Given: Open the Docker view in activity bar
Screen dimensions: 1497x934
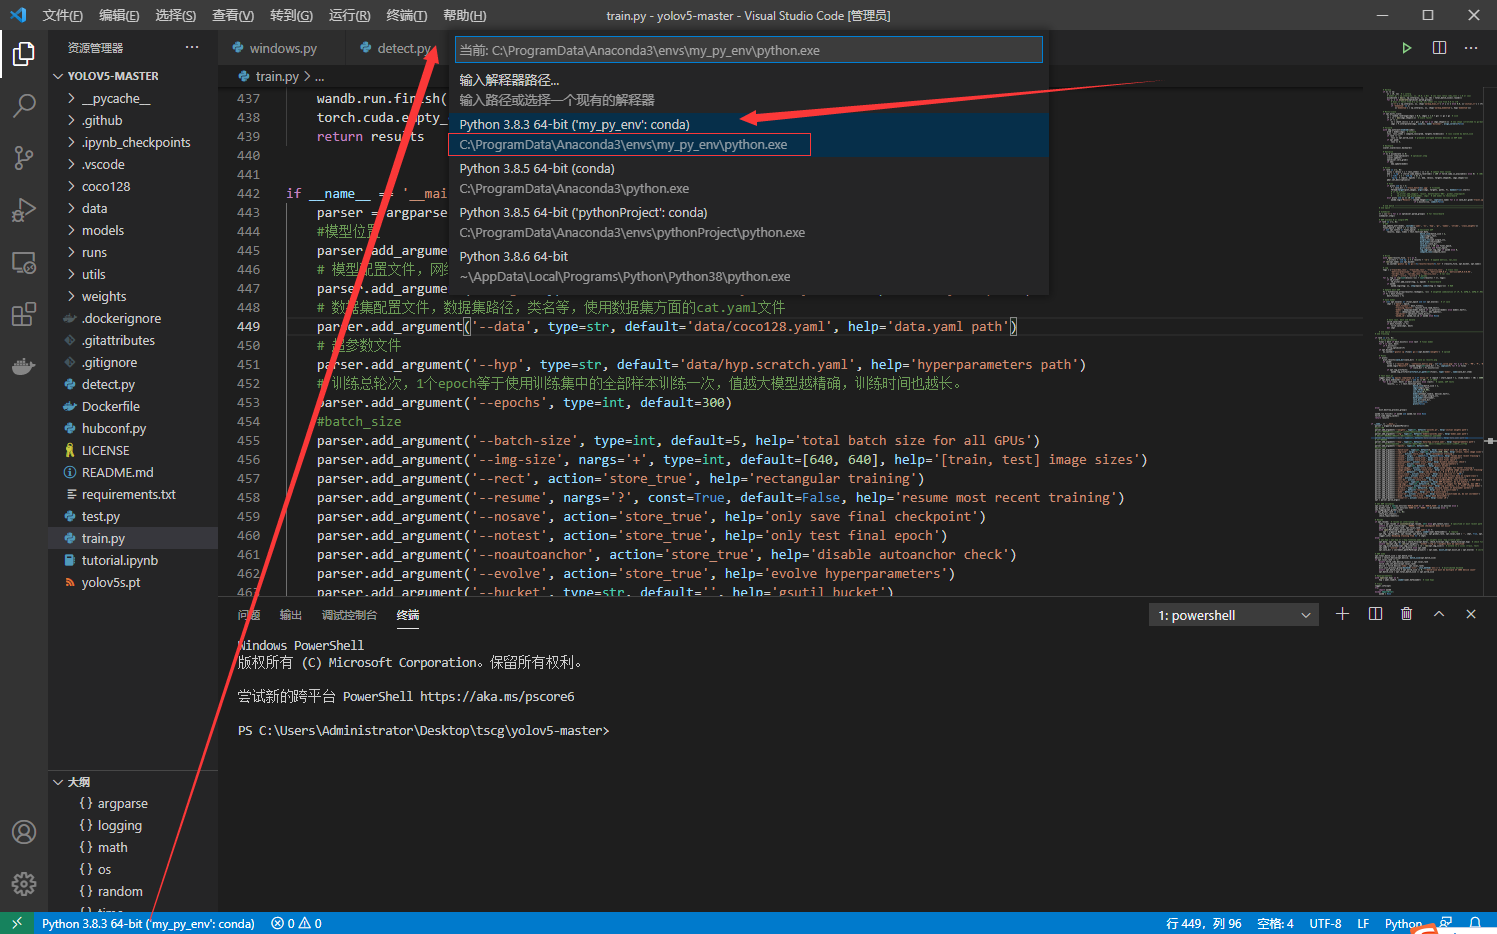Looking at the screenshot, I should (x=24, y=367).
